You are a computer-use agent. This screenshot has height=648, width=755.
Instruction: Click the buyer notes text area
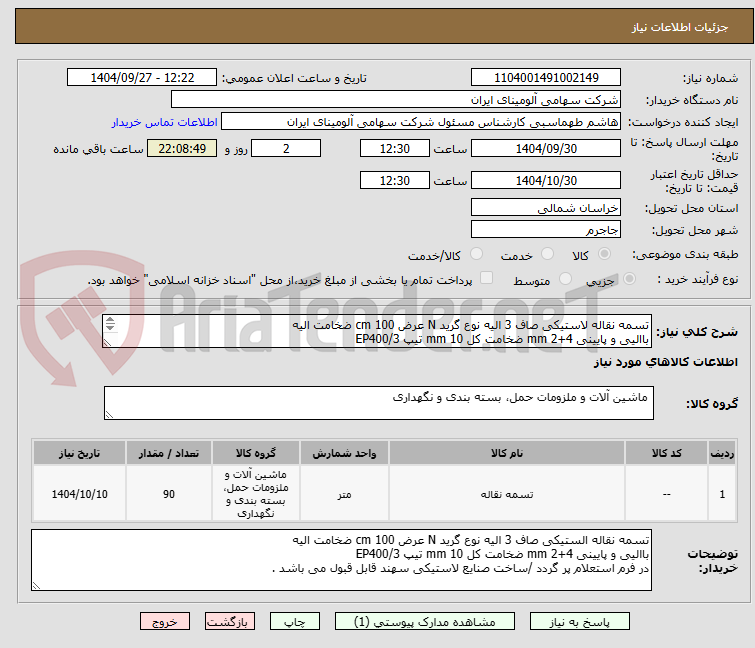coord(341,560)
